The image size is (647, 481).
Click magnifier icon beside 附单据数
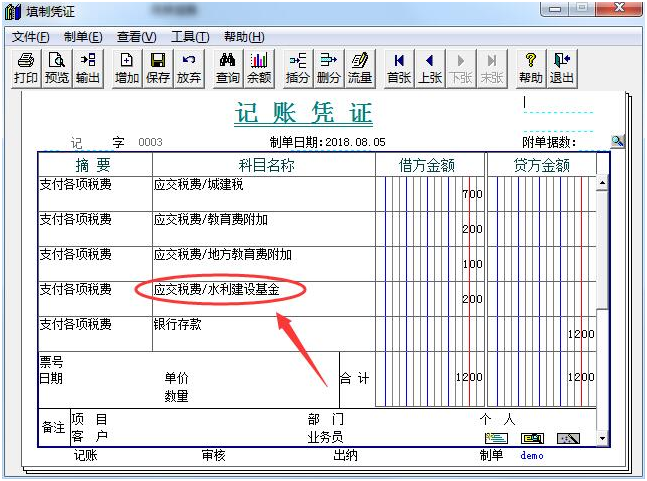617,141
